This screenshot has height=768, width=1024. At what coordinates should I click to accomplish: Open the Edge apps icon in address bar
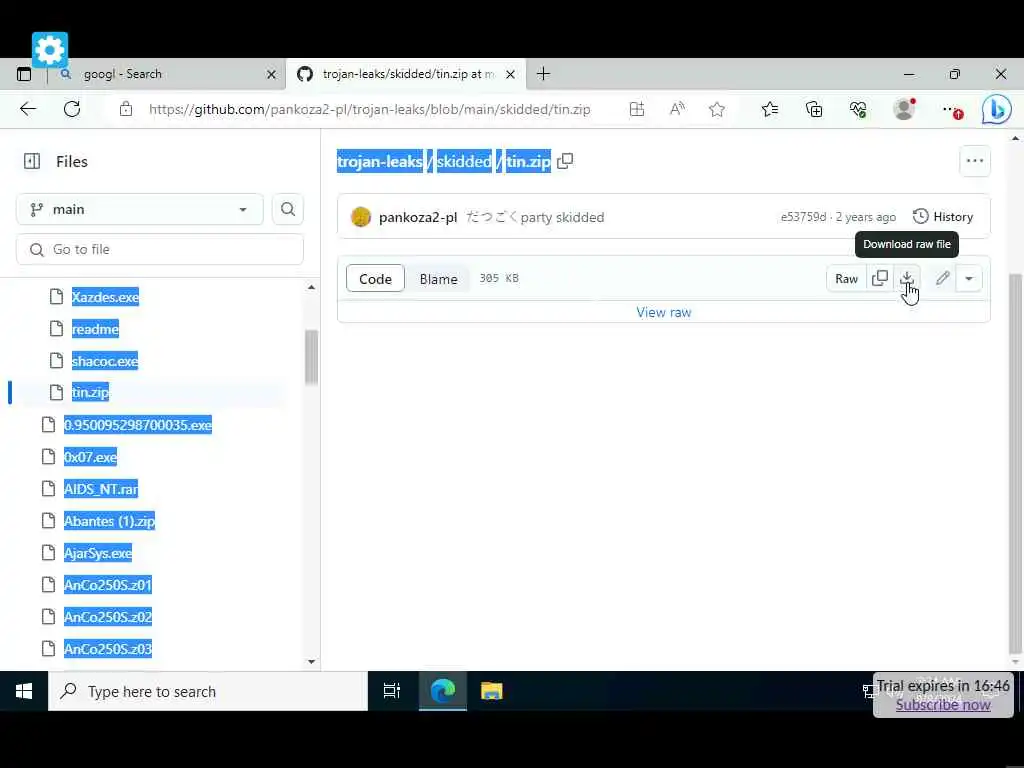[637, 109]
